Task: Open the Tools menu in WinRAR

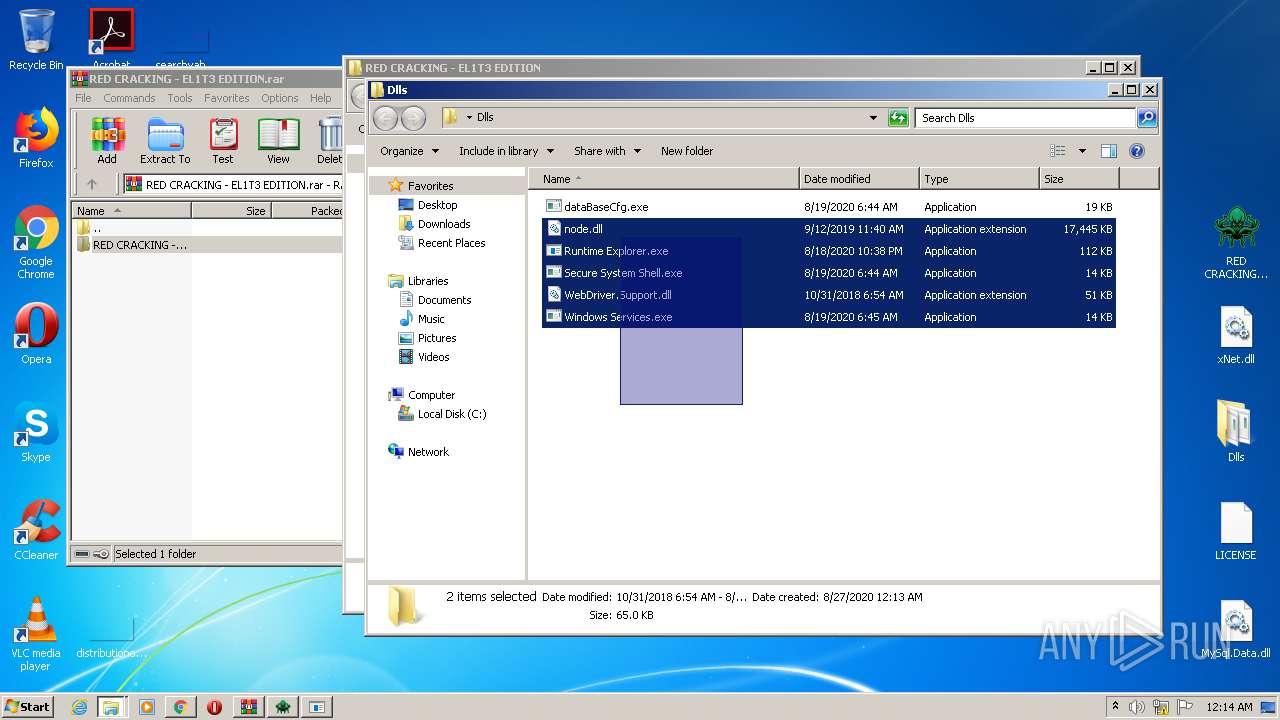Action: pos(180,98)
